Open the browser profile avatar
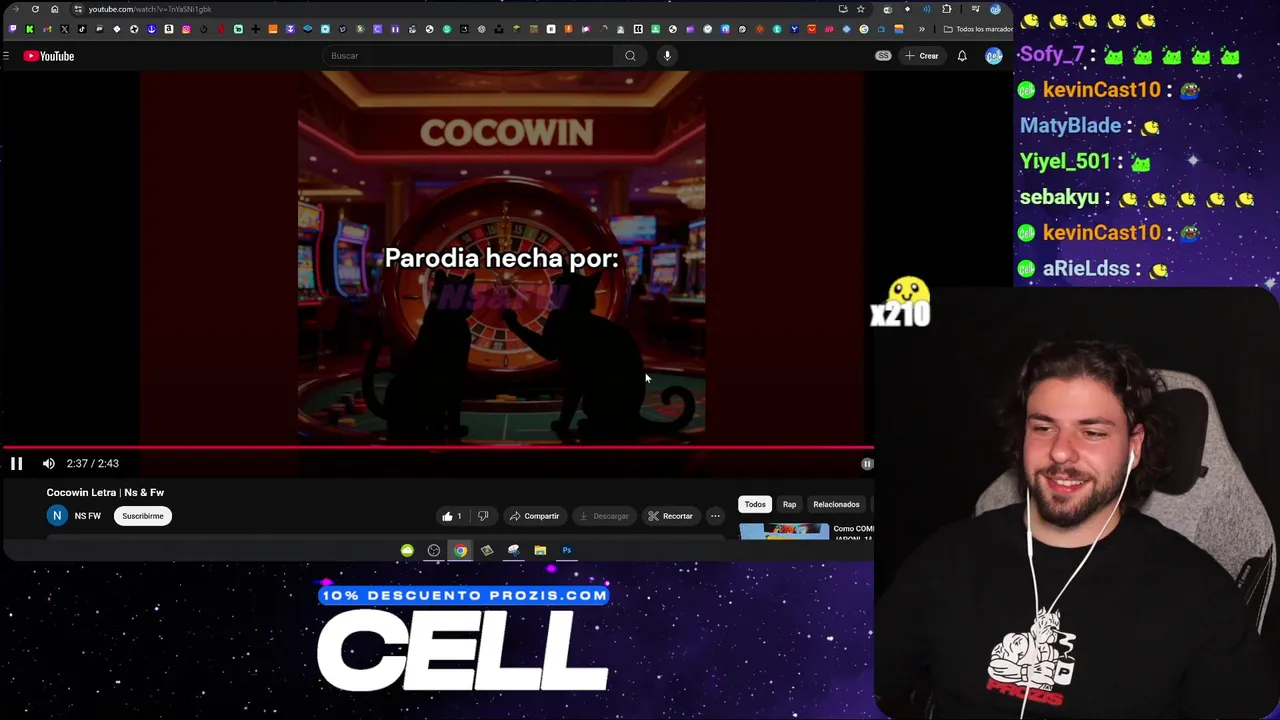Image resolution: width=1280 pixels, height=720 pixels. (995, 9)
